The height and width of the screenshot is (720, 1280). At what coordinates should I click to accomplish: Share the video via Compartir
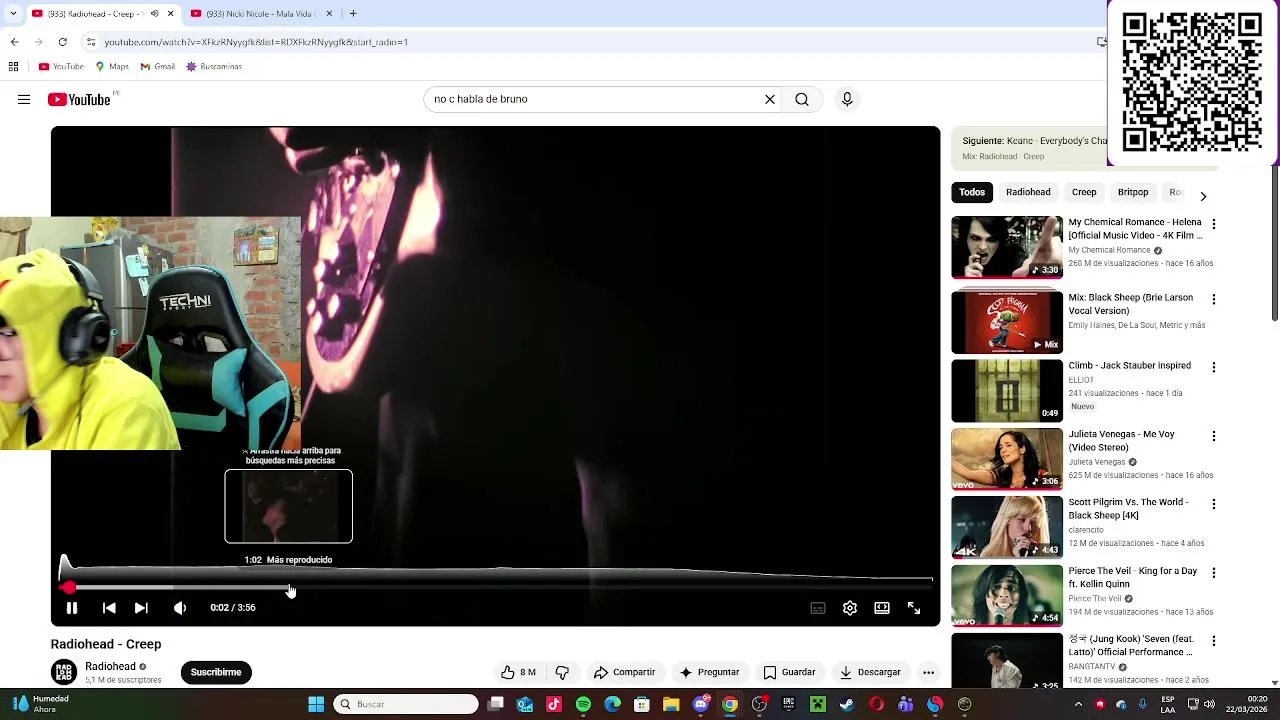pyautogui.click(x=624, y=672)
